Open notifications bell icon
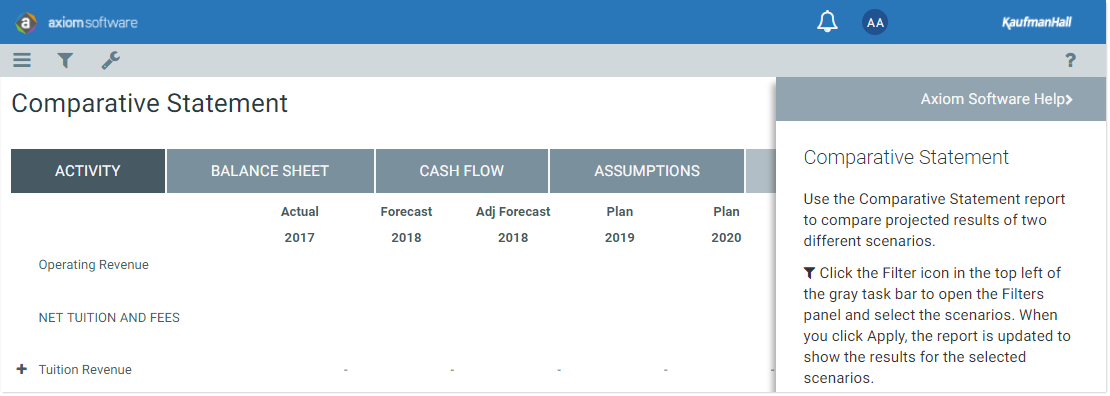Image resolution: width=1110 pixels, height=396 pixels. click(827, 22)
